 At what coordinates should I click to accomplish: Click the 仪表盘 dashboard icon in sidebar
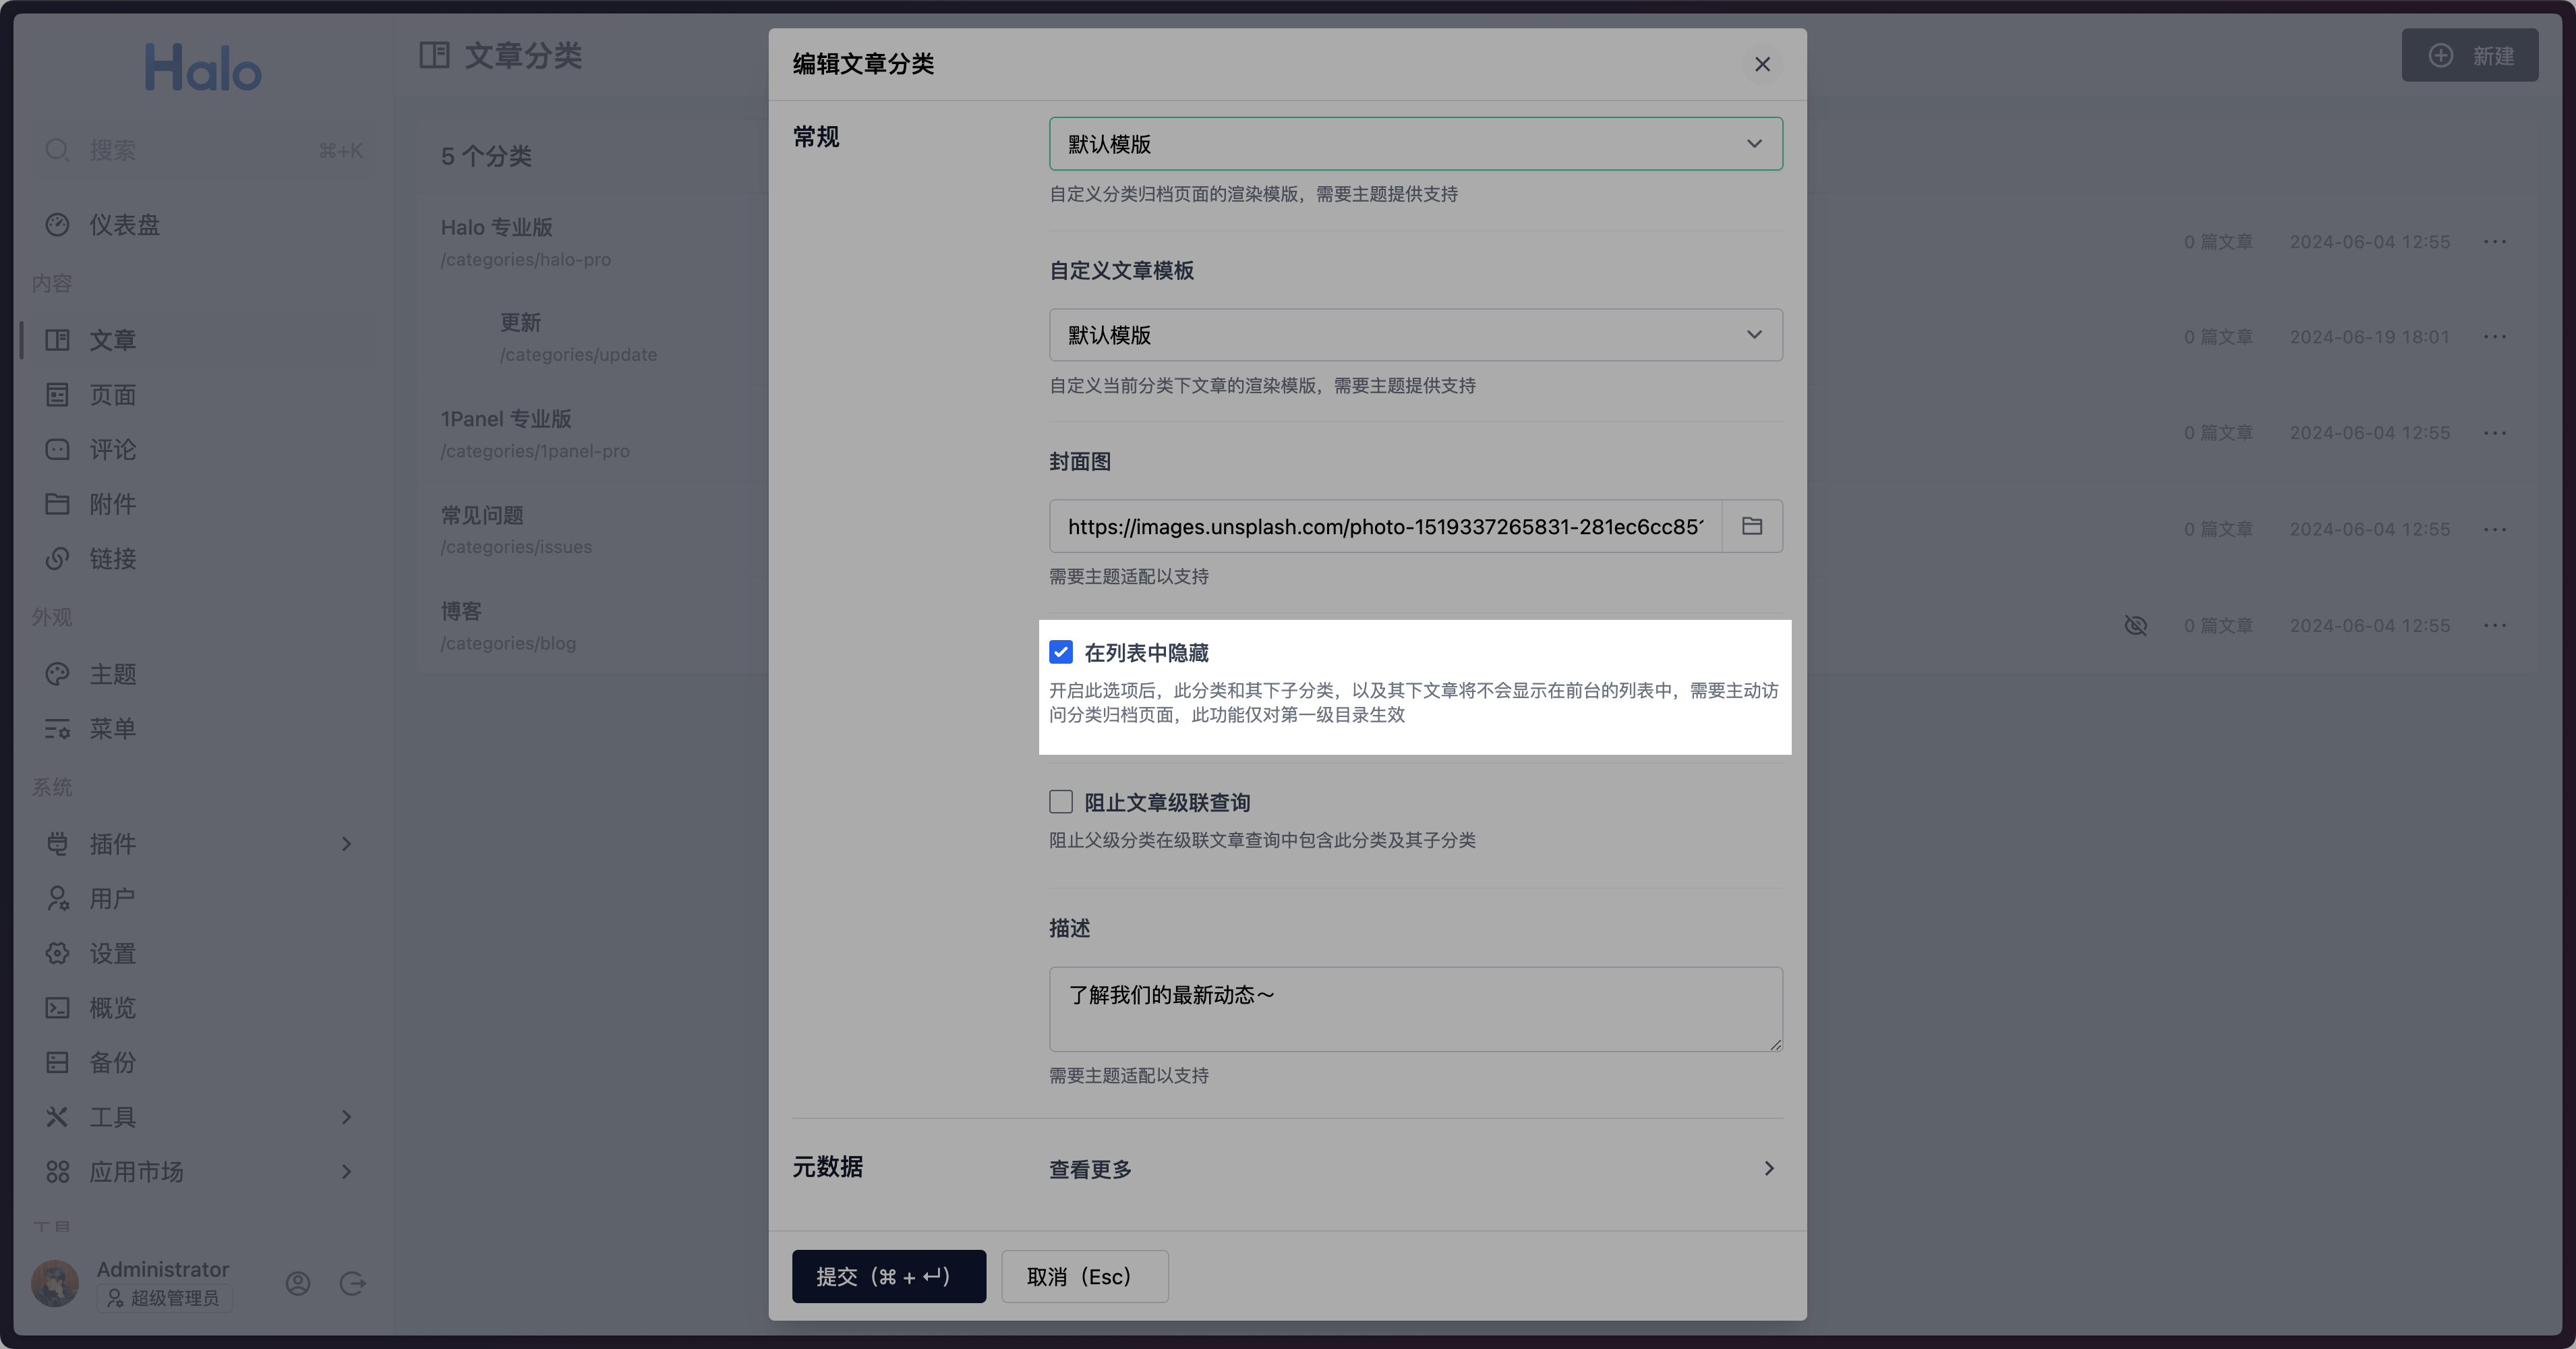click(x=58, y=225)
